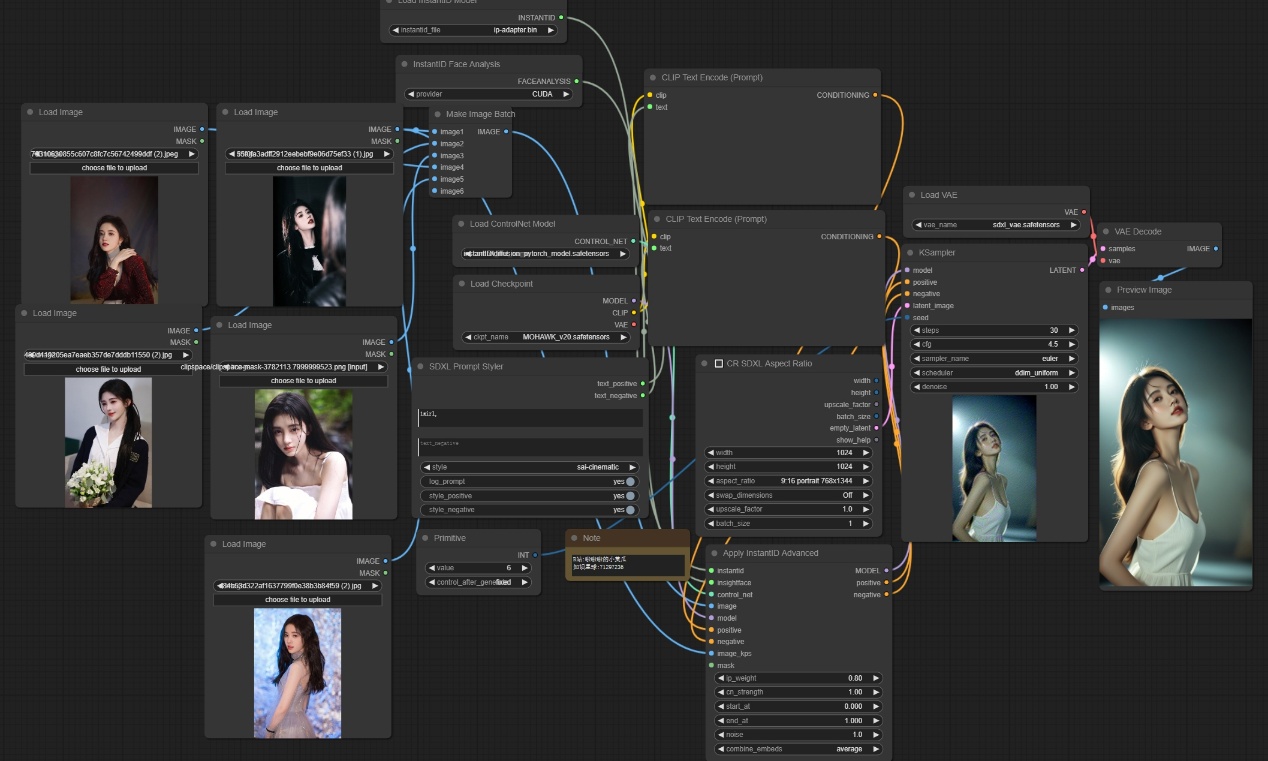Collapse the Make Image Batch node
The width and height of the screenshot is (1268, 761).
click(x=438, y=115)
